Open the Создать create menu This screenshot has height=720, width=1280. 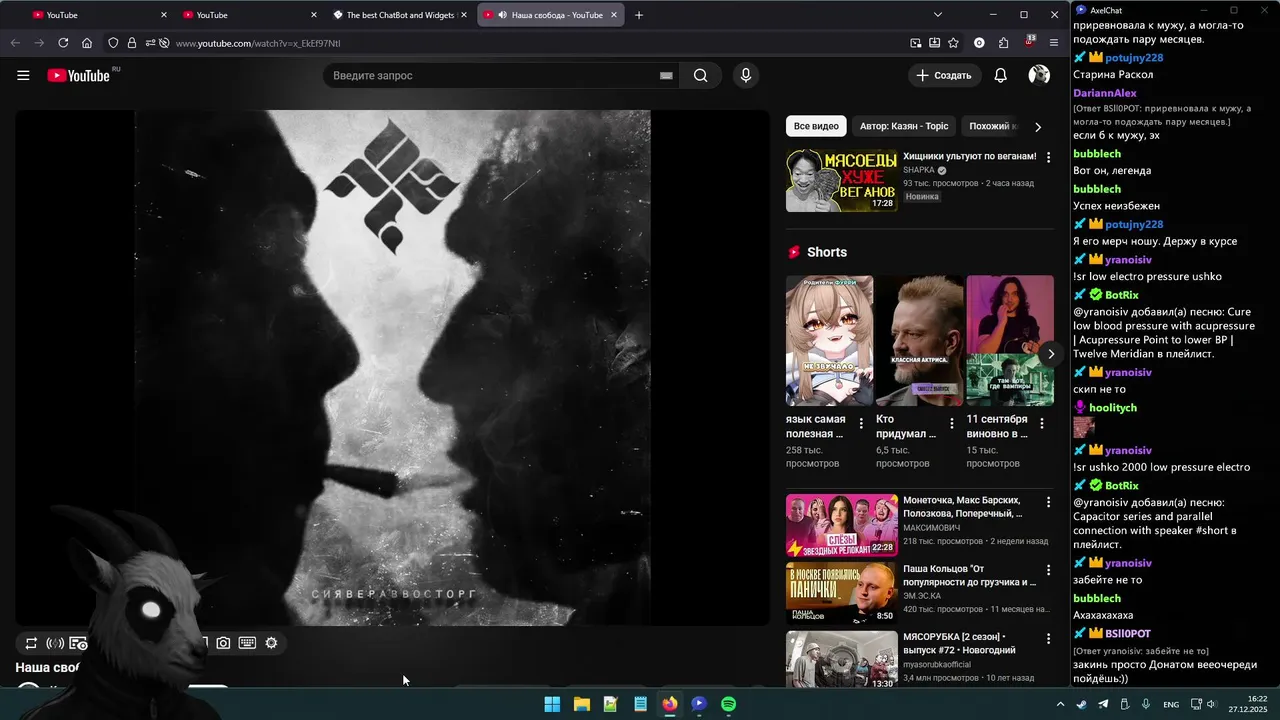(944, 75)
